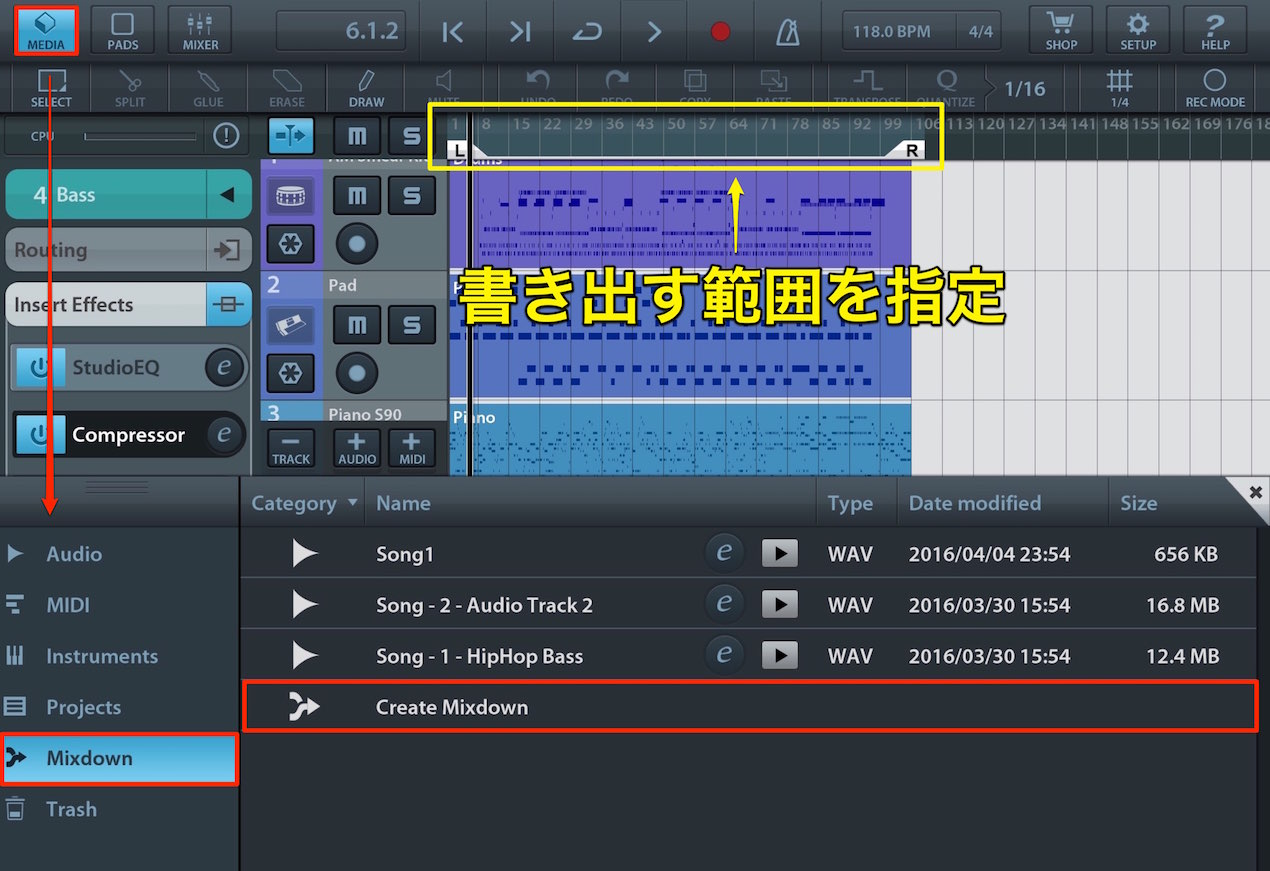Screen dimensions: 1270x871
Task: Open the 1/4 grid setting
Action: pos(1120,88)
